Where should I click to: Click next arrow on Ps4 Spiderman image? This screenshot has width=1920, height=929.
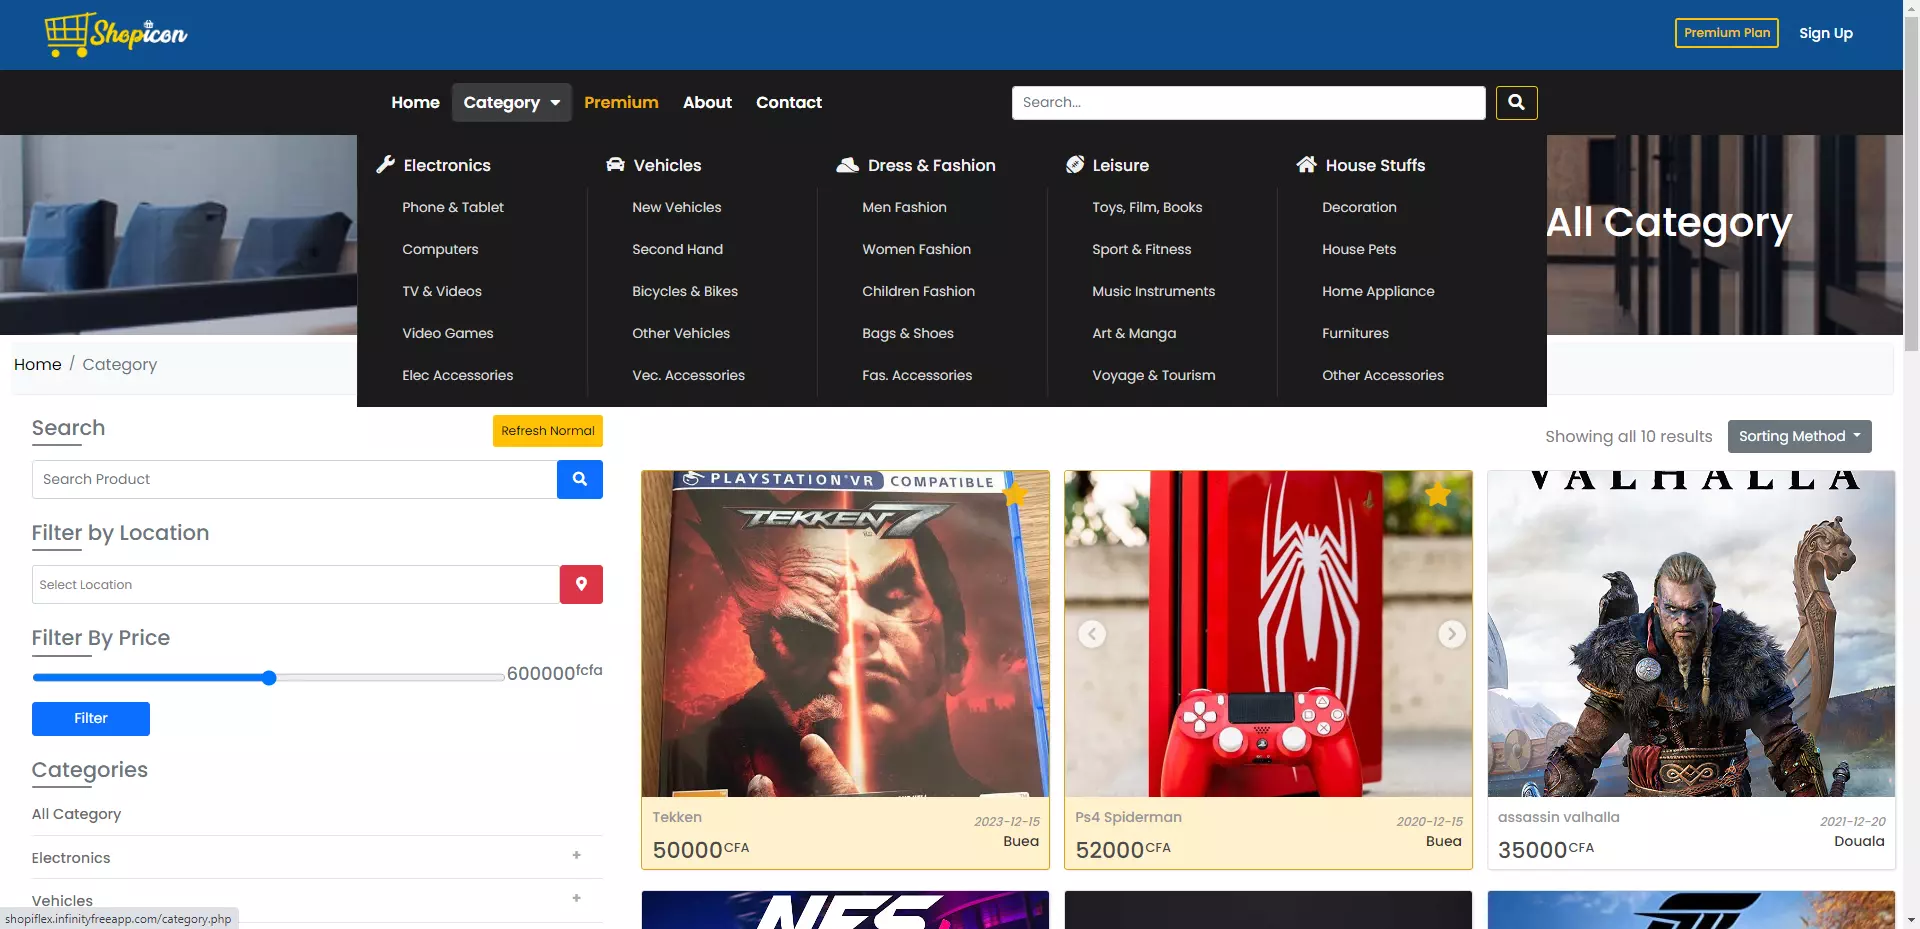1451,634
